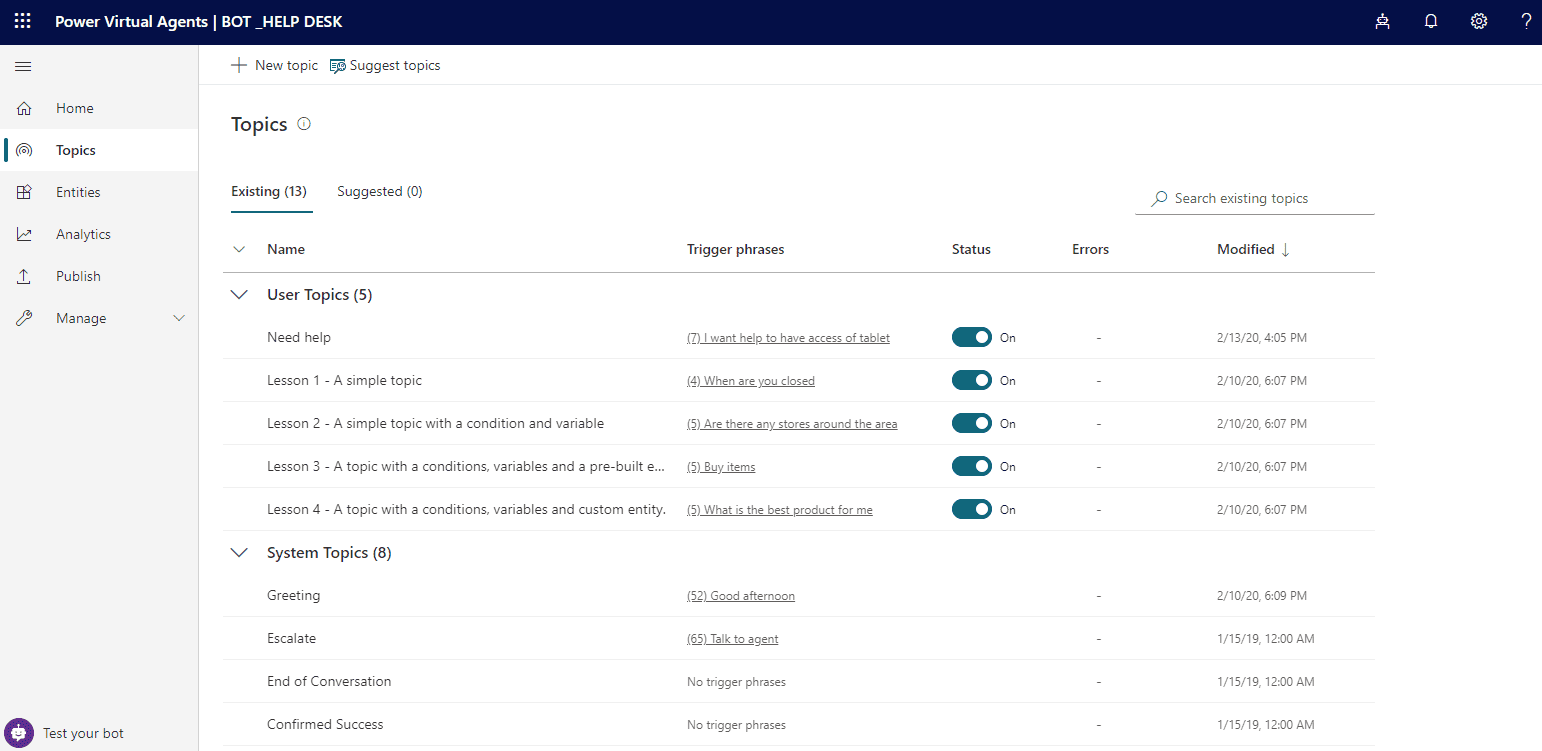Open Confirmed Success topic

pos(325,724)
